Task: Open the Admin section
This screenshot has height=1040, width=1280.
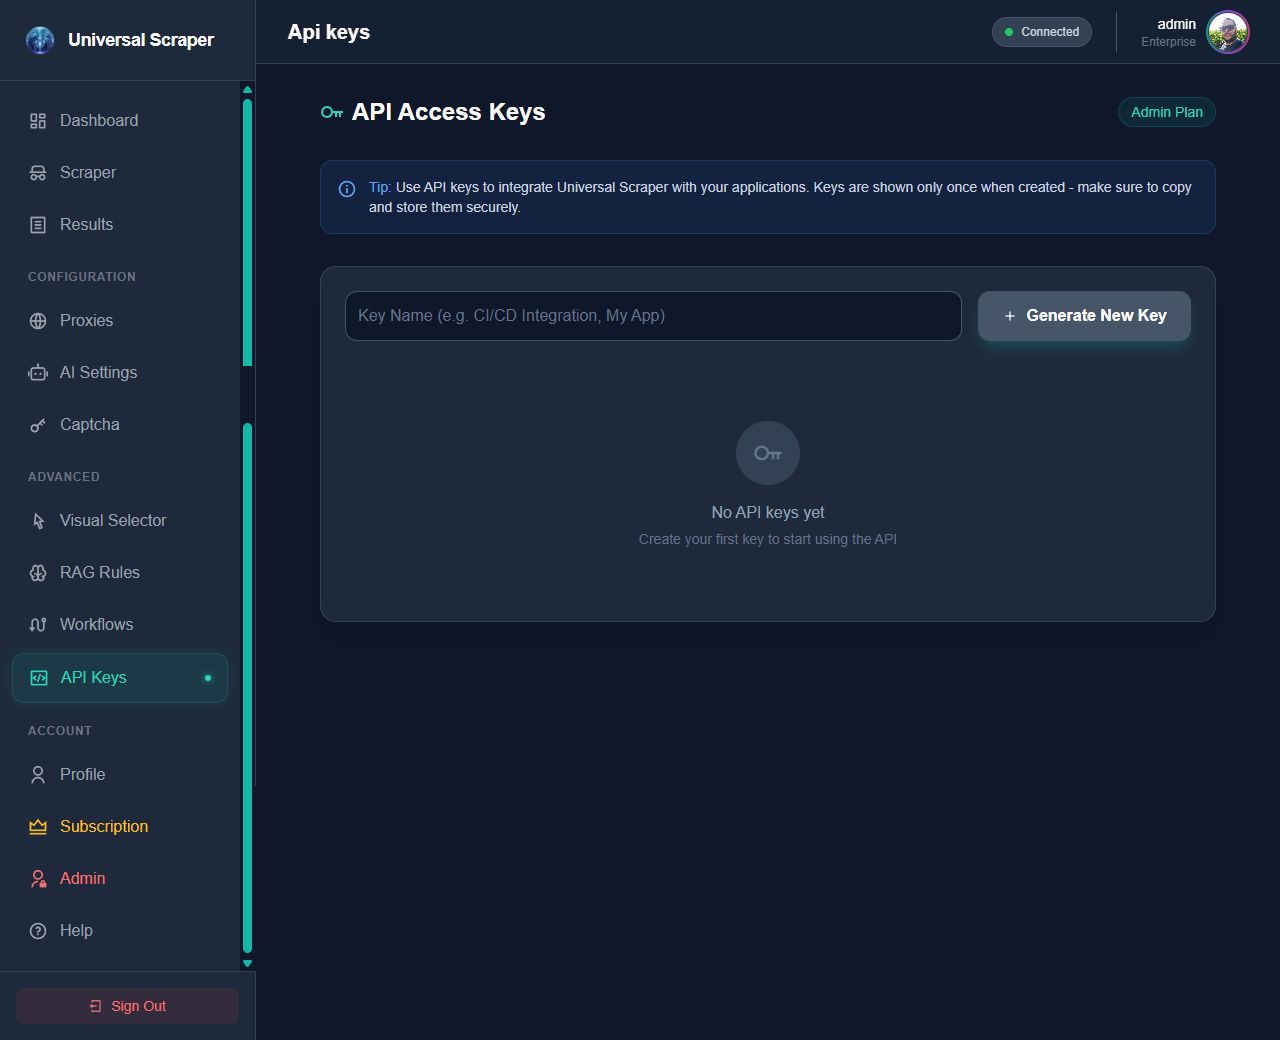Action: [120, 879]
